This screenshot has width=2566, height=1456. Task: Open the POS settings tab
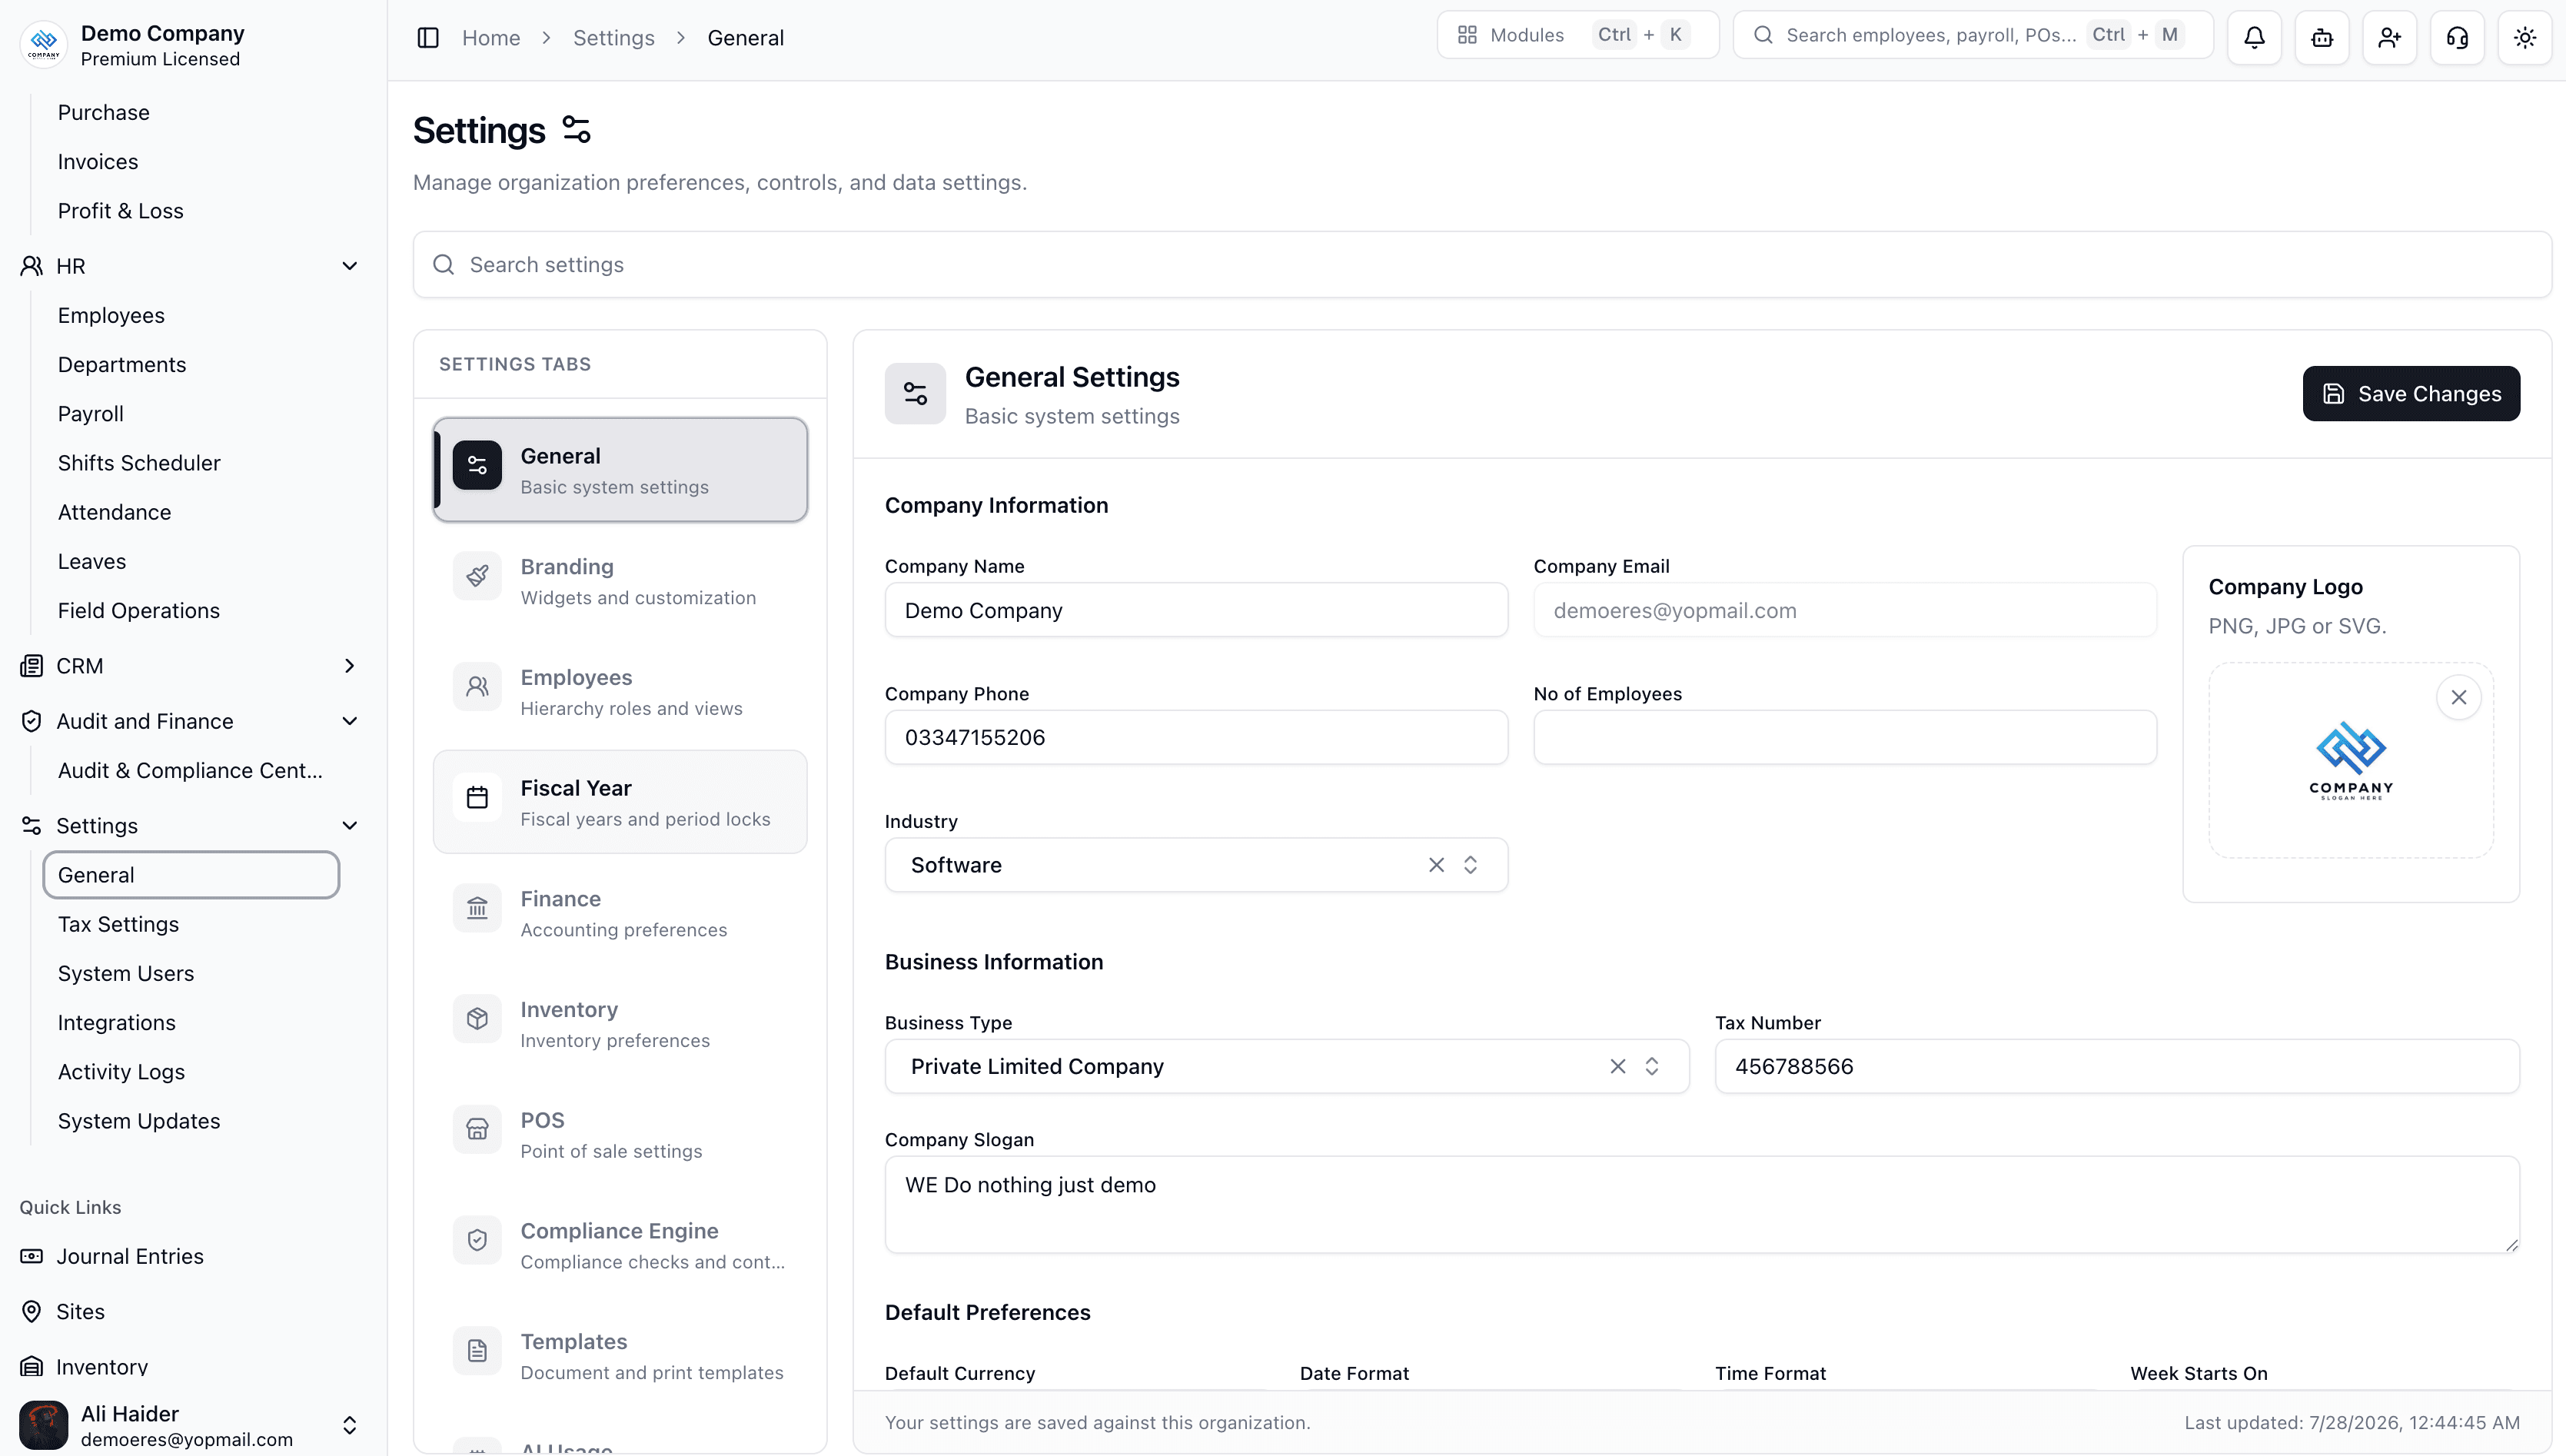coord(620,1134)
